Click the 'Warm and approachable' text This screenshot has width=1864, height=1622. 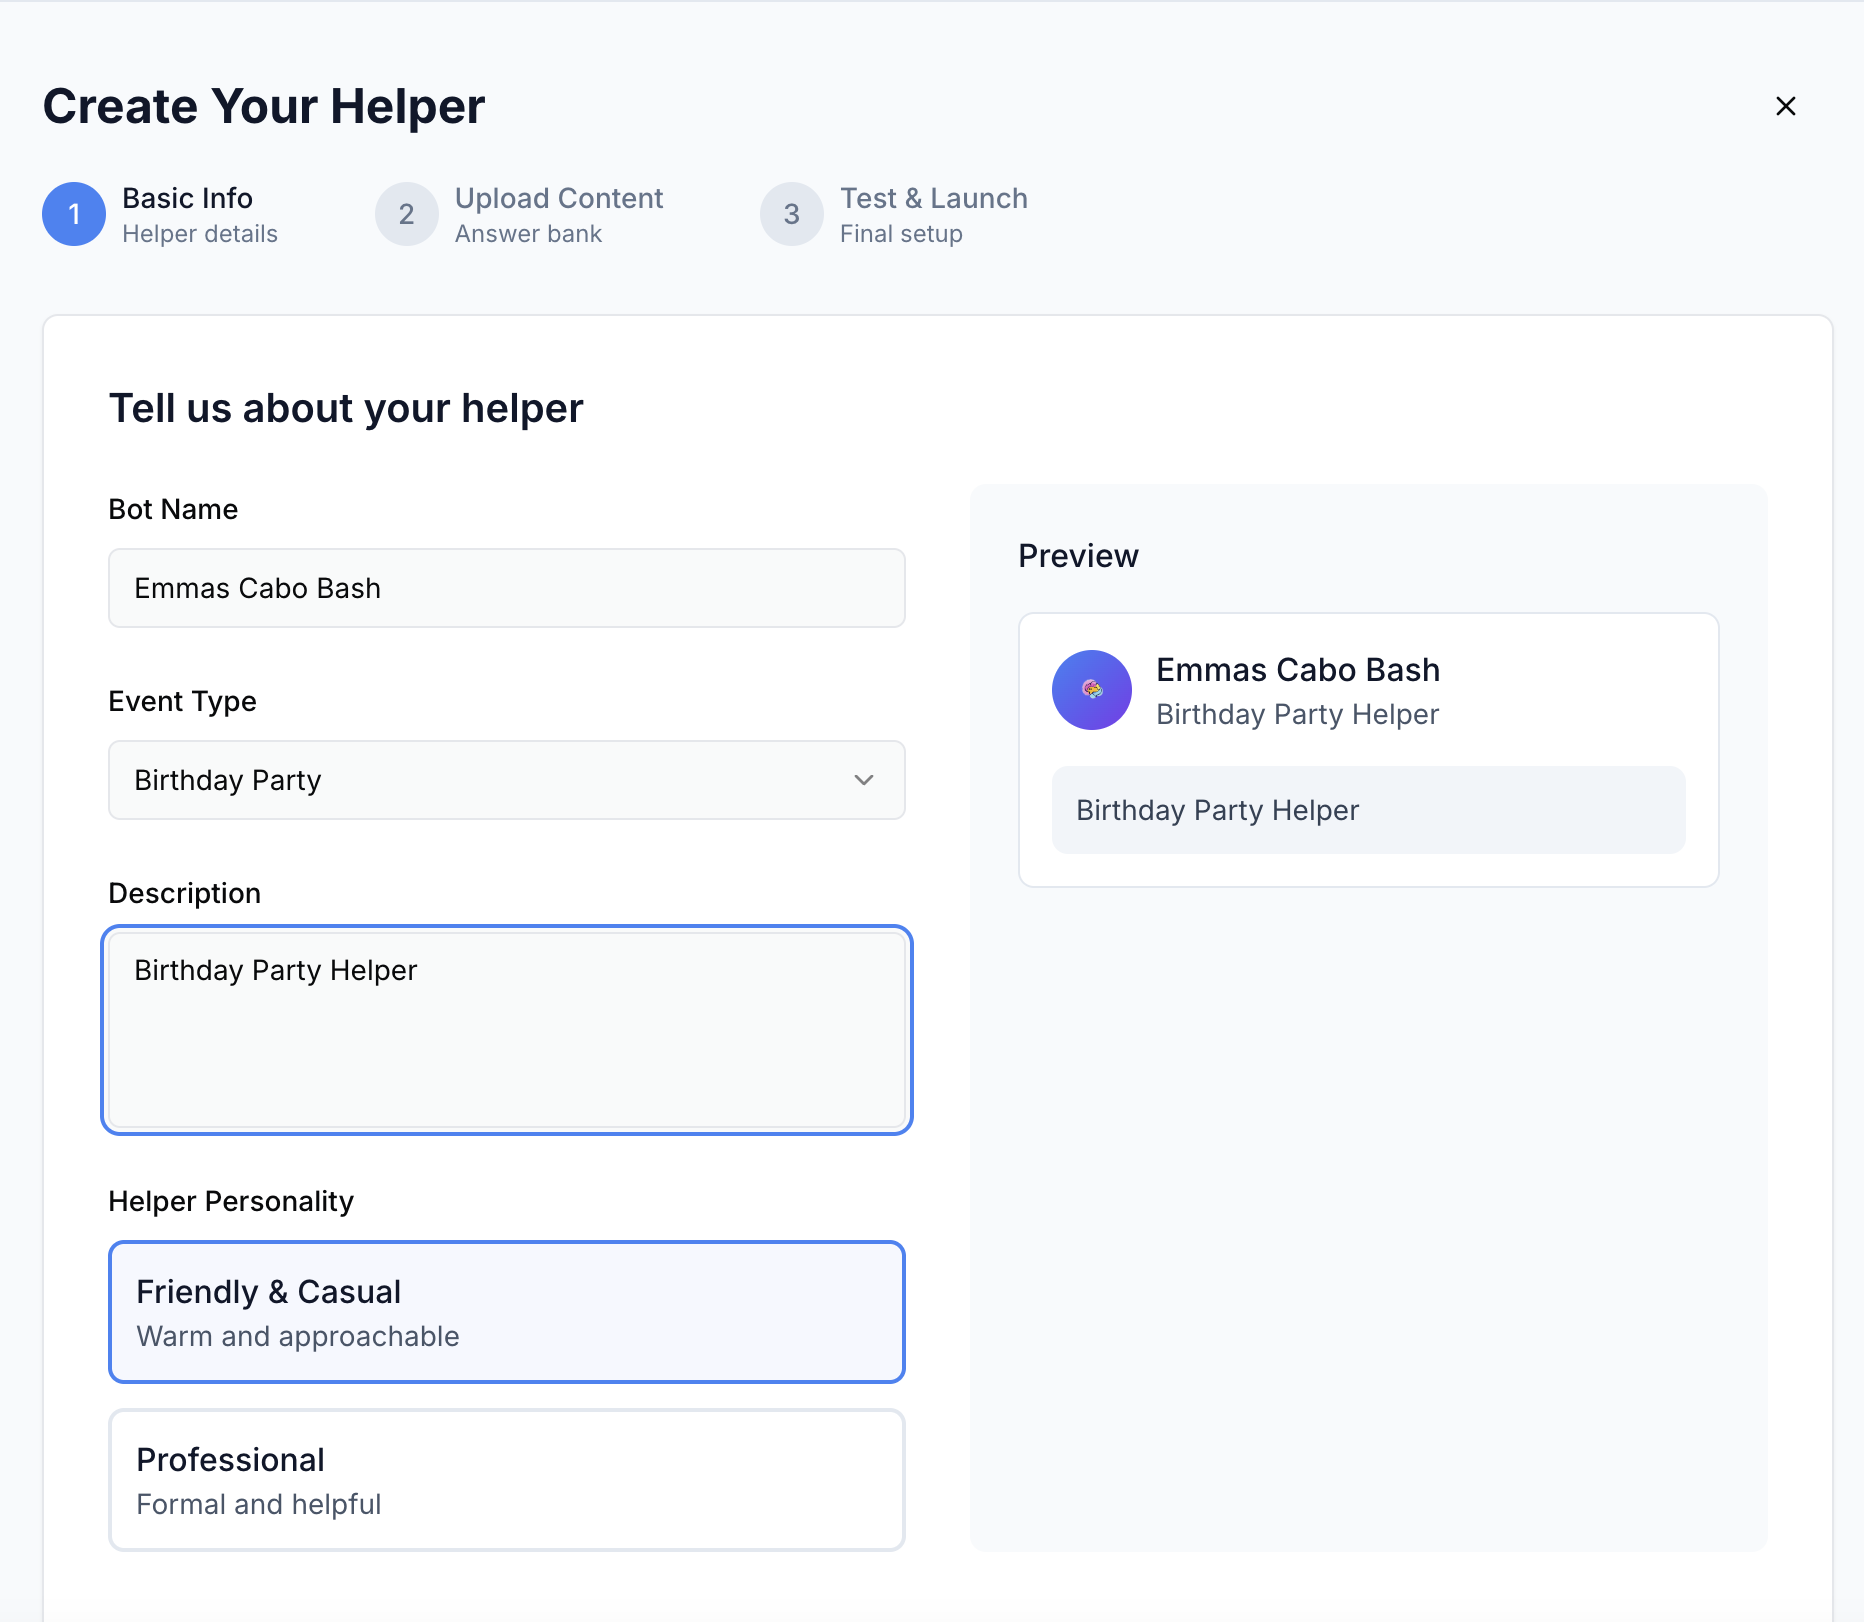pyautogui.click(x=298, y=1336)
